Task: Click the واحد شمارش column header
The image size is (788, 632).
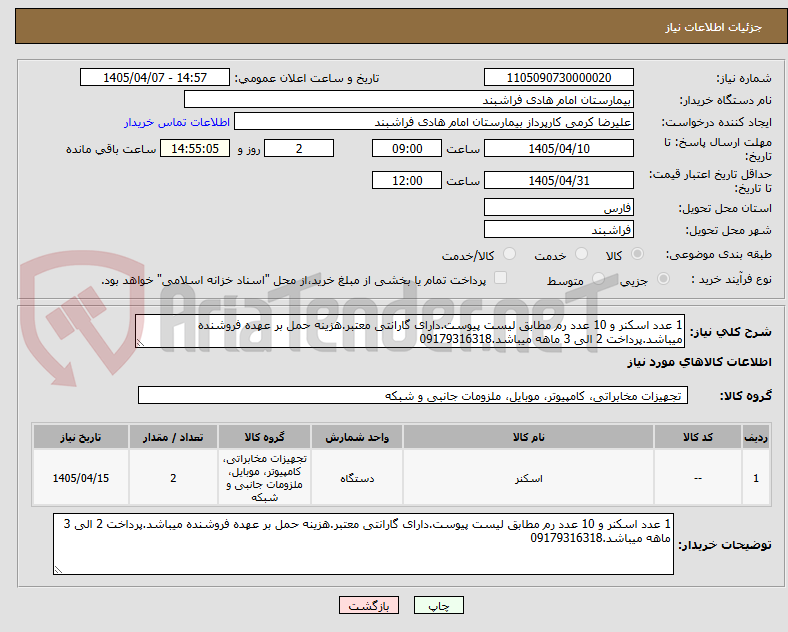Action: (357, 437)
